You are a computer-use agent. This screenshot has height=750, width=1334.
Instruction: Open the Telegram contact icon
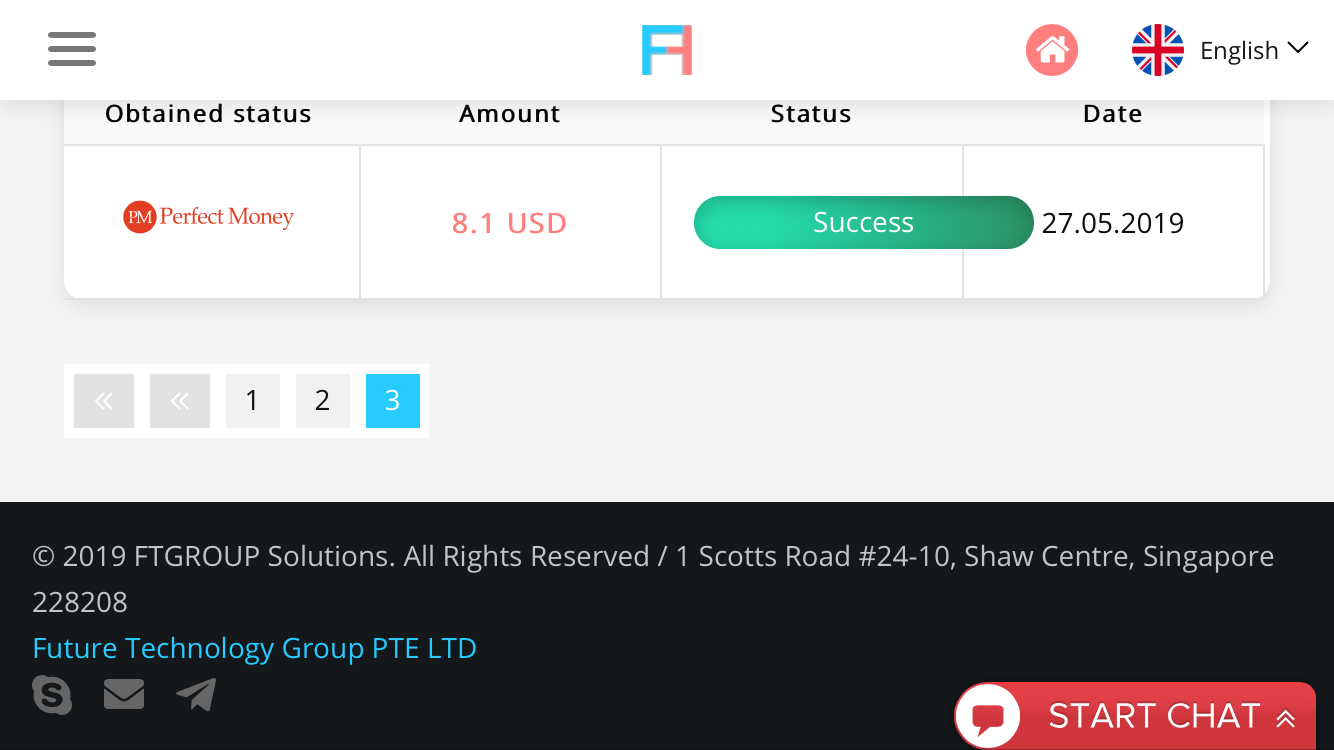coord(196,694)
